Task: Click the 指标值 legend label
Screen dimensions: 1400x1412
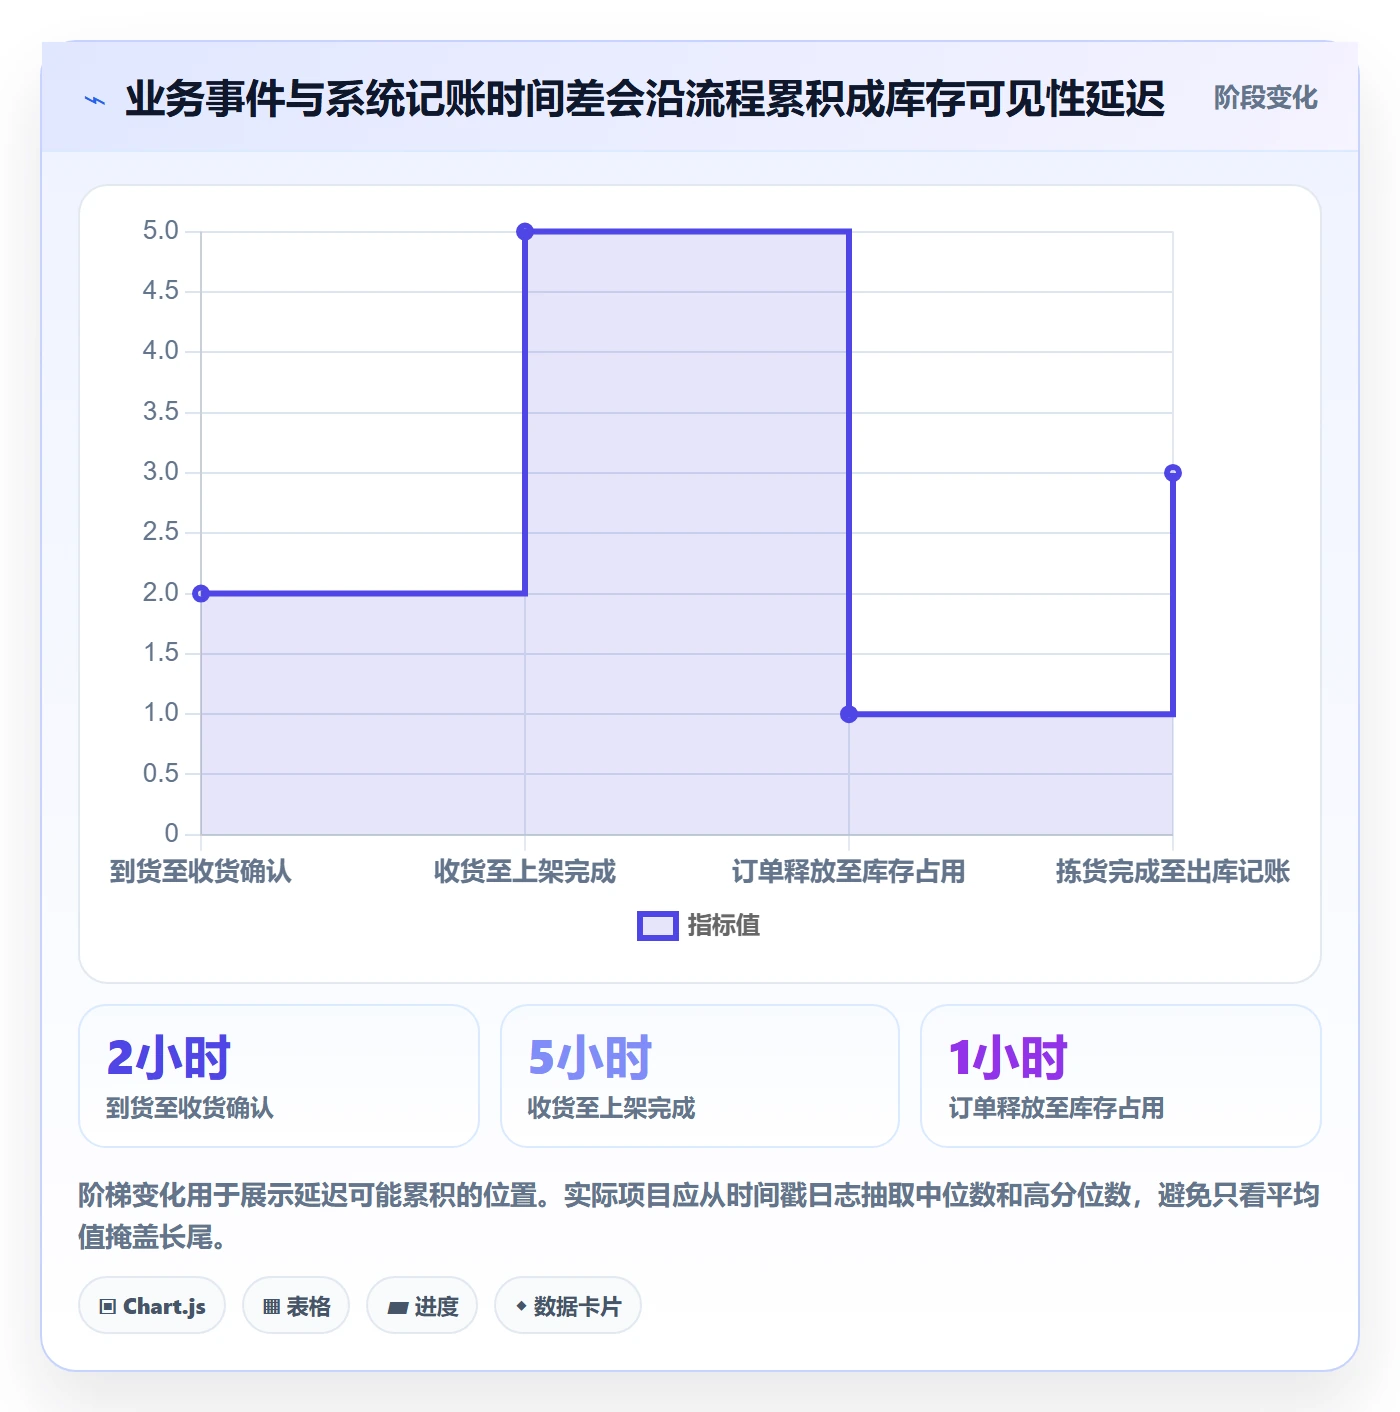Action: point(724,926)
